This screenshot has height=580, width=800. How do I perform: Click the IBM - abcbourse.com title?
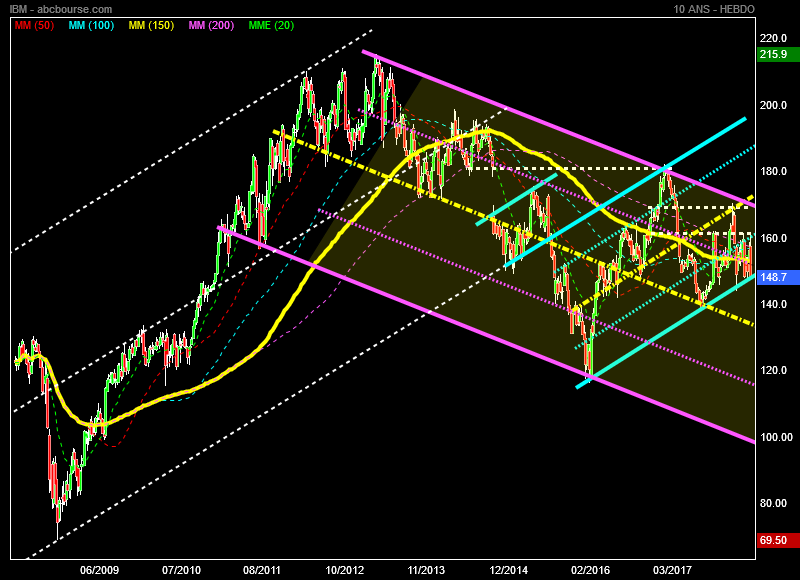61,9
